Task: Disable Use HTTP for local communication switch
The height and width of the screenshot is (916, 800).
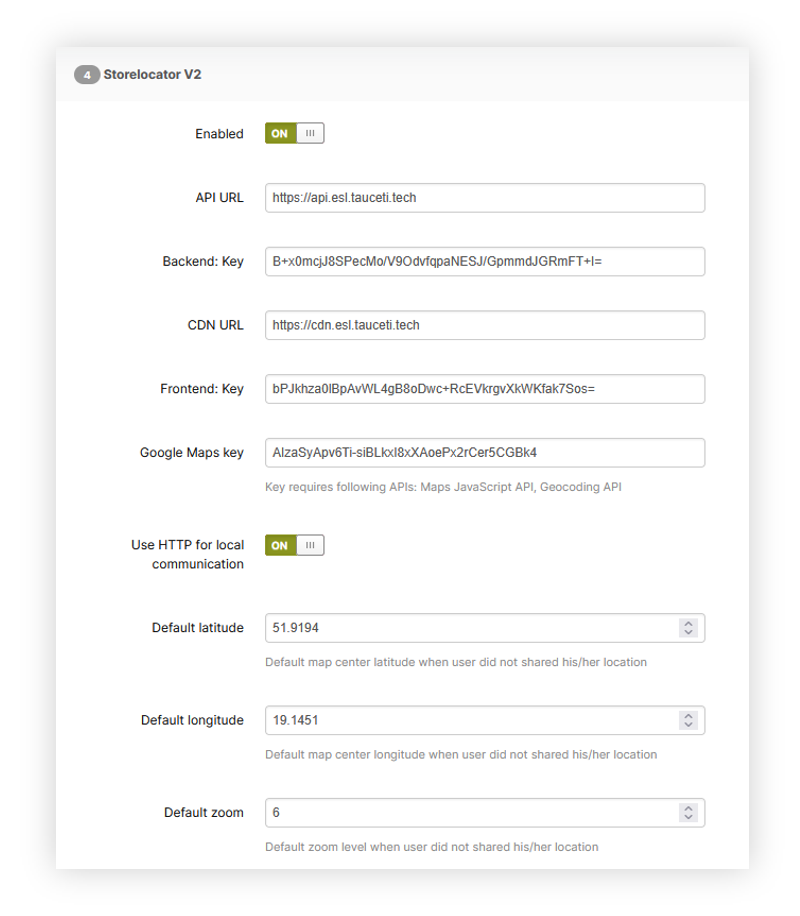Action: (294, 545)
